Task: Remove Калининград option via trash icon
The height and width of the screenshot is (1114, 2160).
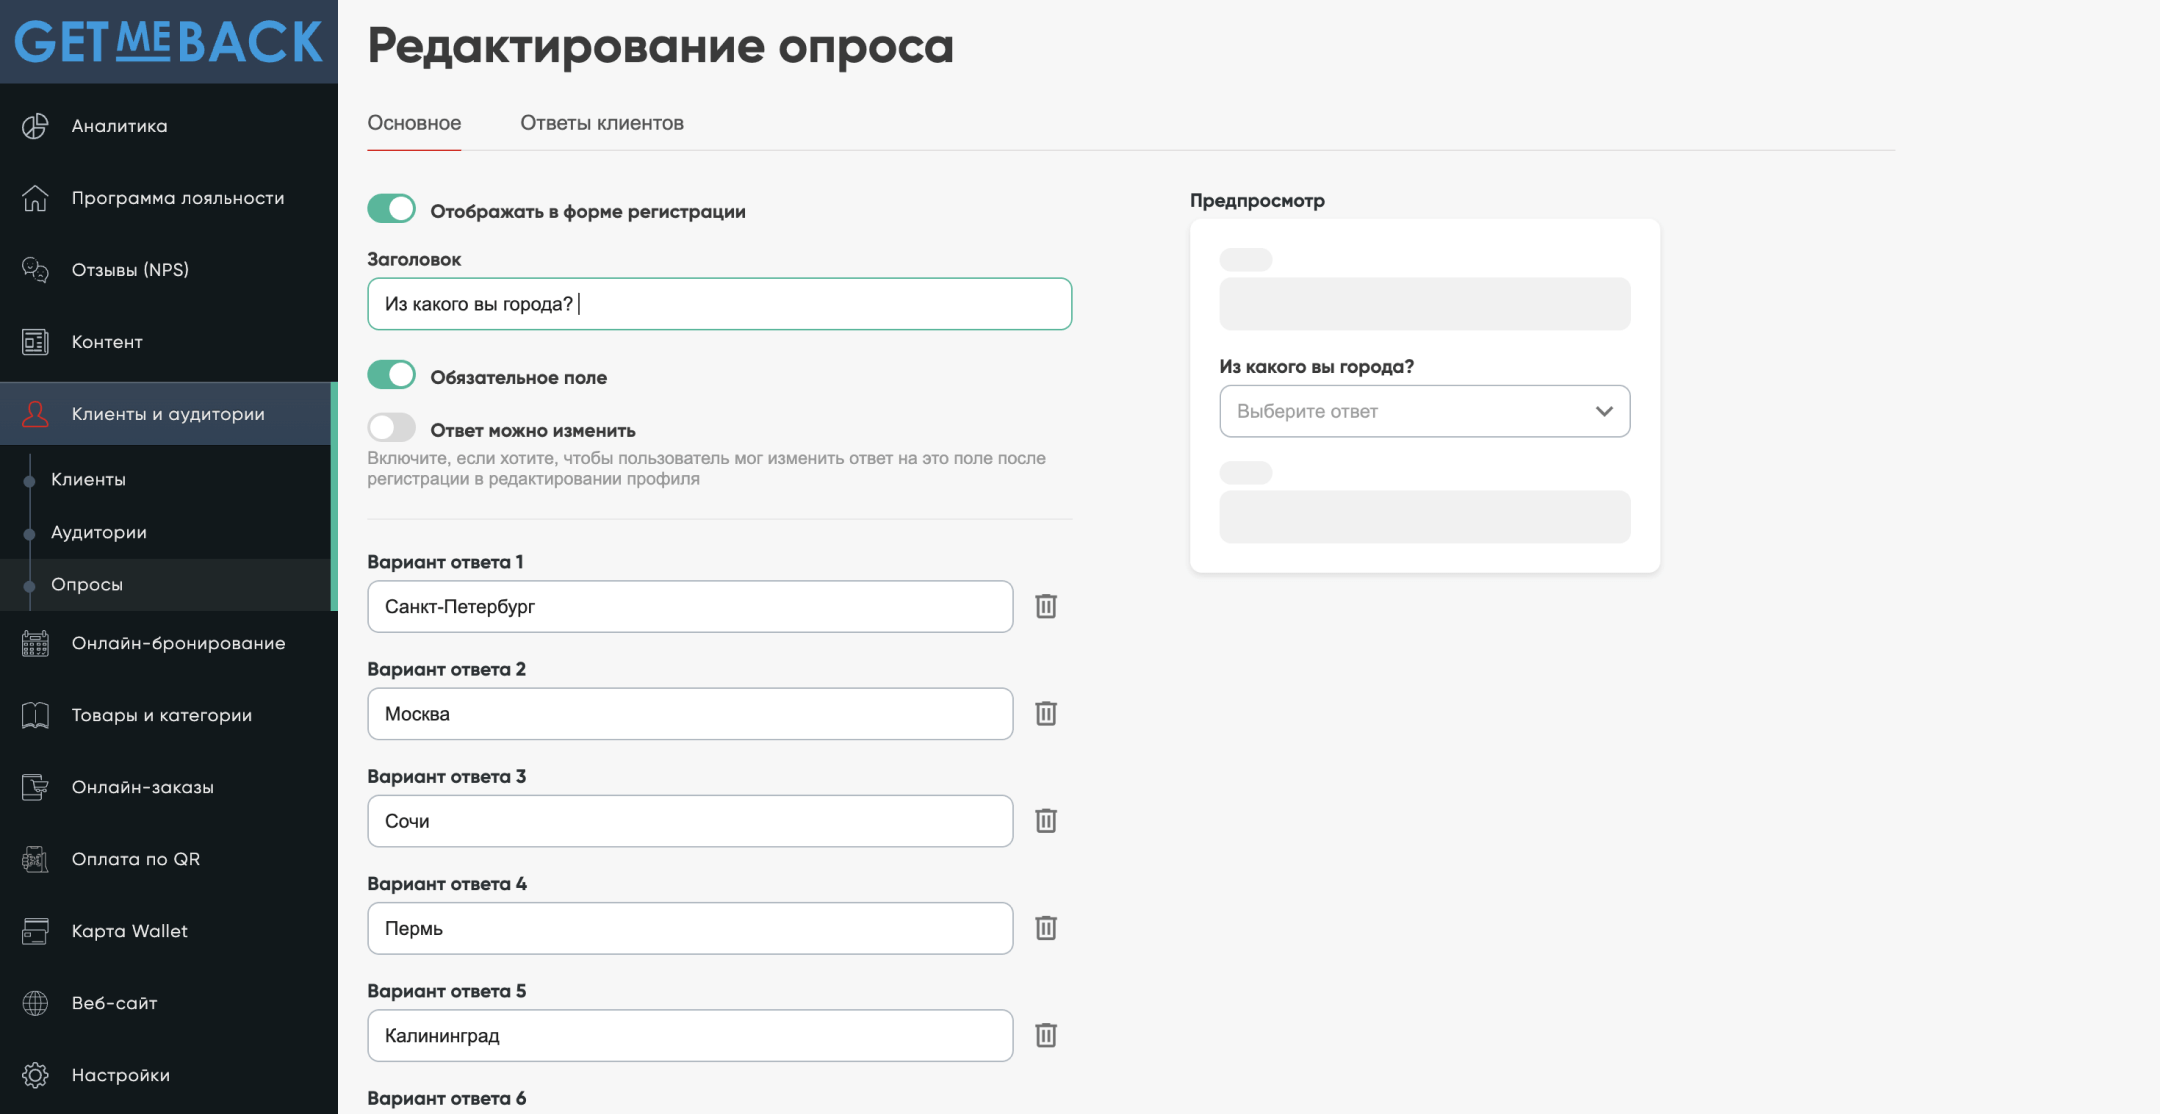Action: pyautogui.click(x=1046, y=1035)
